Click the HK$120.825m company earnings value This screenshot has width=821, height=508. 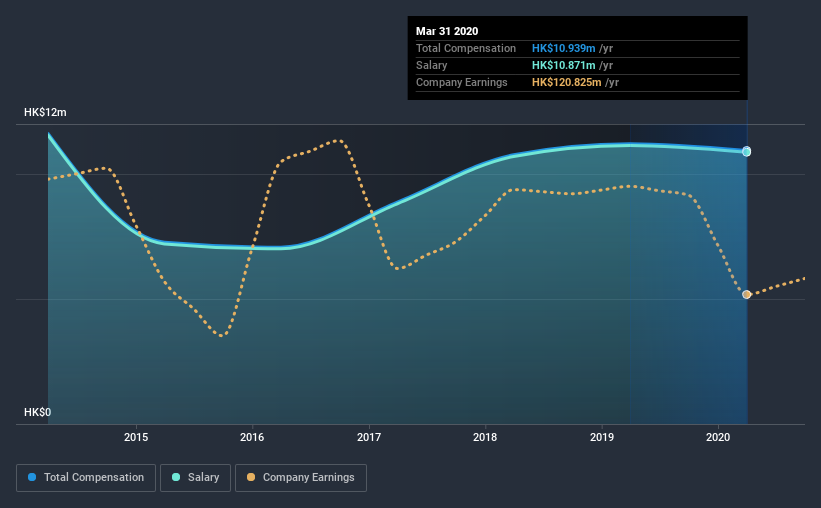pyautogui.click(x=567, y=82)
